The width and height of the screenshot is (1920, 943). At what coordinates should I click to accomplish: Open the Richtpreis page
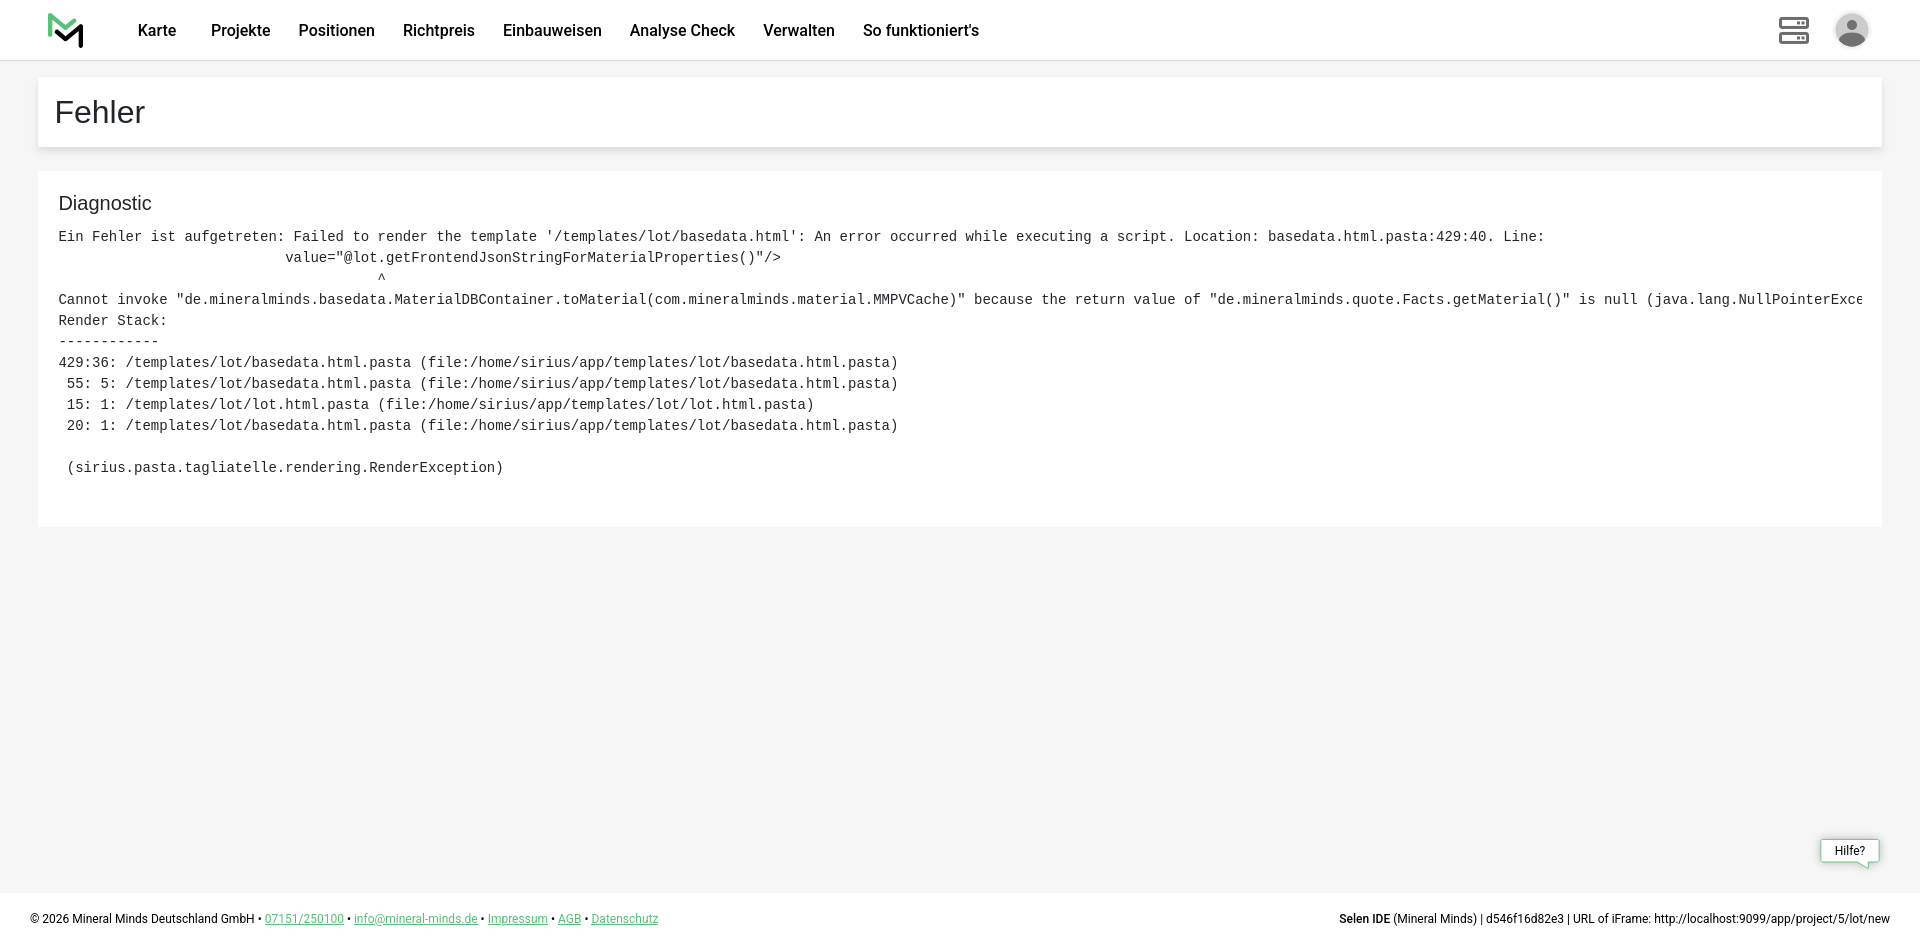[x=438, y=31]
